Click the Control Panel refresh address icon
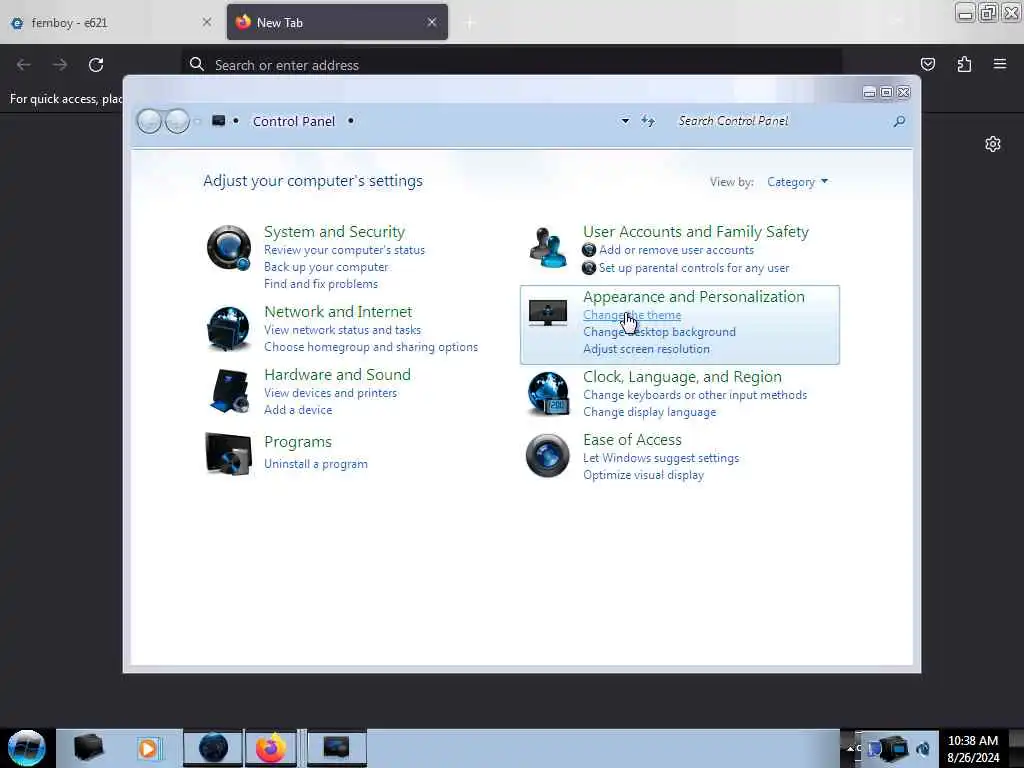 [x=648, y=121]
